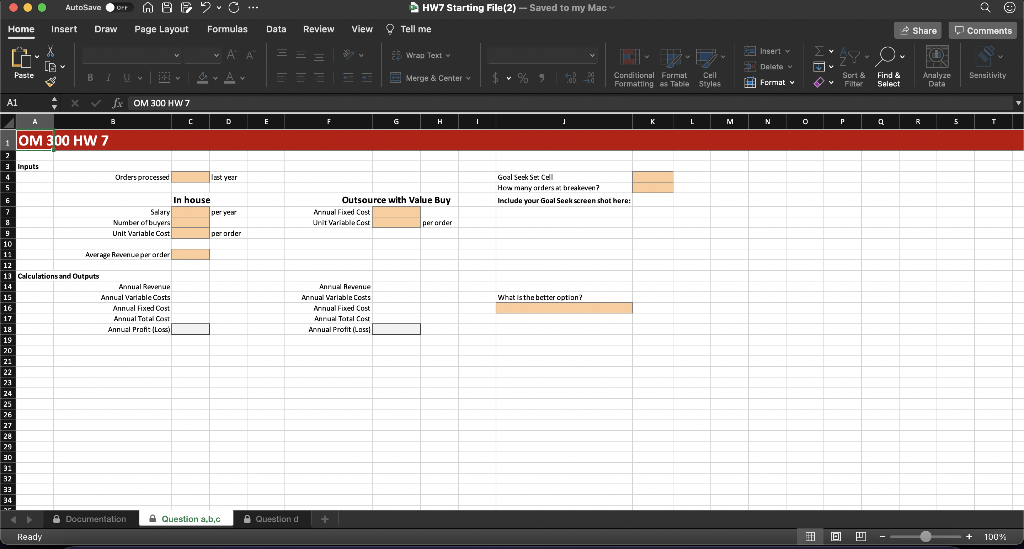Click Merge & Center button
This screenshot has height=549, width=1024.
[430, 78]
